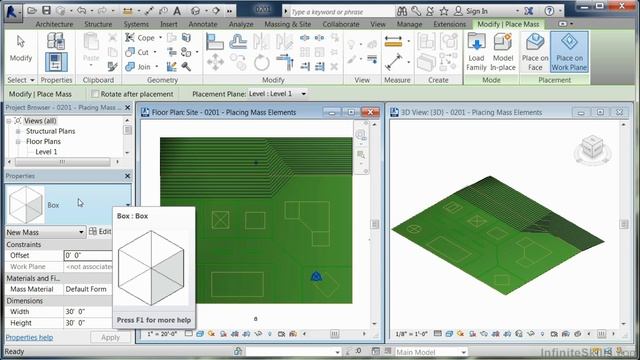Click the Type Properties icon in Properties panel
640x360 pixels.
(x=56, y=41)
